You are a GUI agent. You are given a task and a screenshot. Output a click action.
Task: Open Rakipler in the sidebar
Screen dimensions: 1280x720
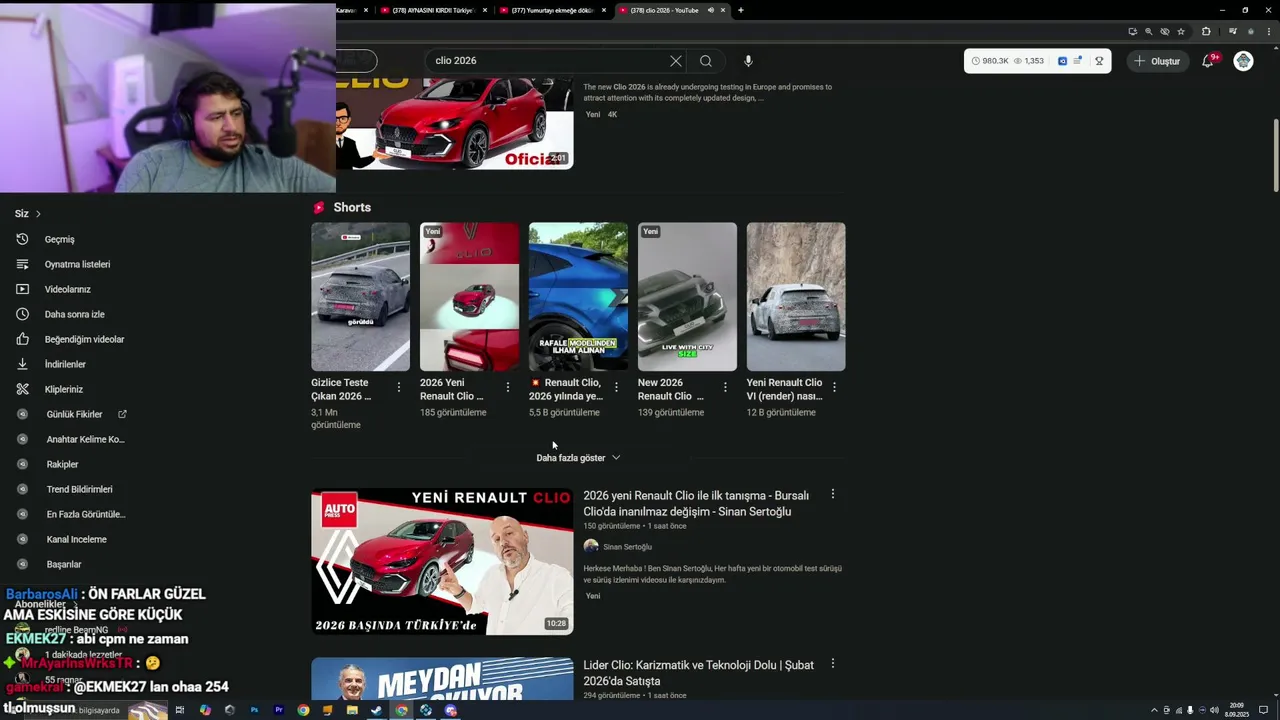62,464
